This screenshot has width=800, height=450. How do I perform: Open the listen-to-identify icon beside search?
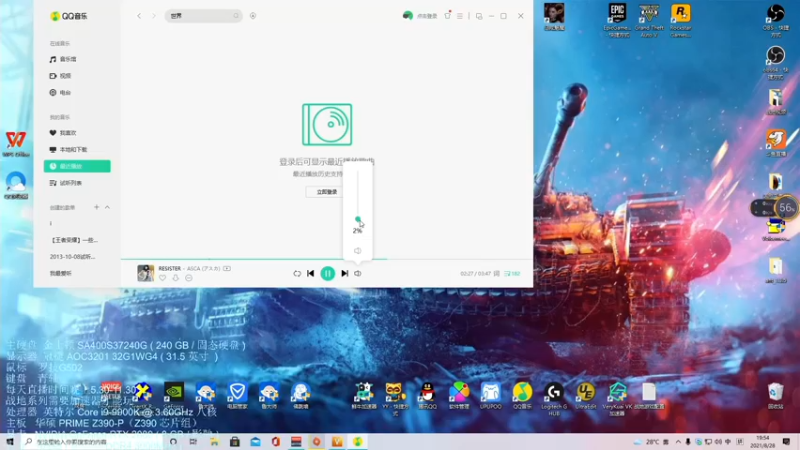pyautogui.click(x=253, y=16)
